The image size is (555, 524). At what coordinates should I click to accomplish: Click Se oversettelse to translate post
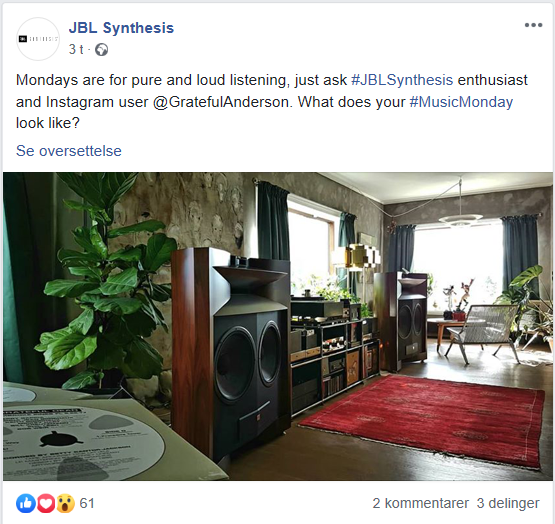[69, 151]
